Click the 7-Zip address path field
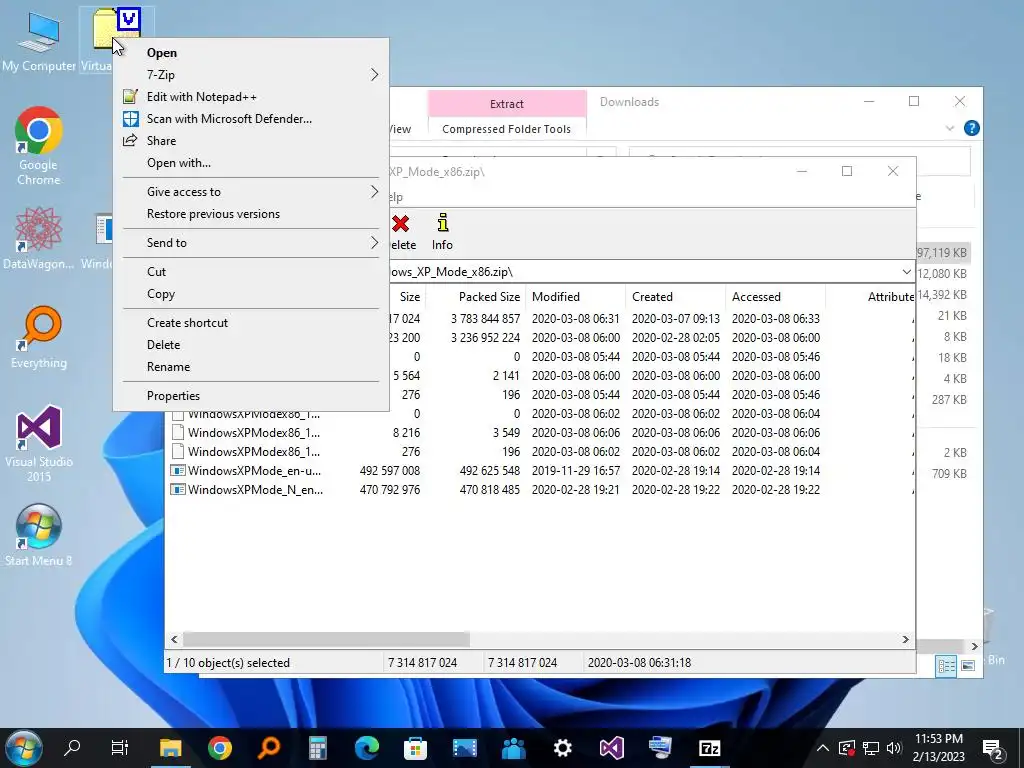This screenshot has height=768, width=1024. pyautogui.click(x=643, y=272)
